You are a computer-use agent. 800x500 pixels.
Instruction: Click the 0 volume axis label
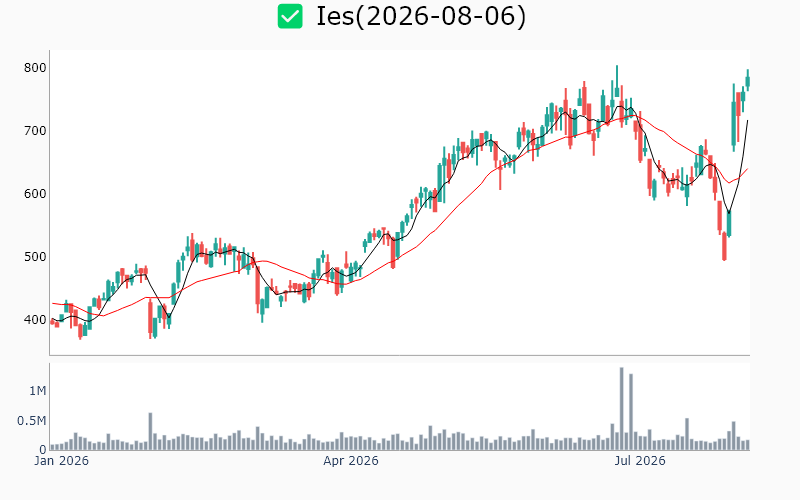click(43, 450)
